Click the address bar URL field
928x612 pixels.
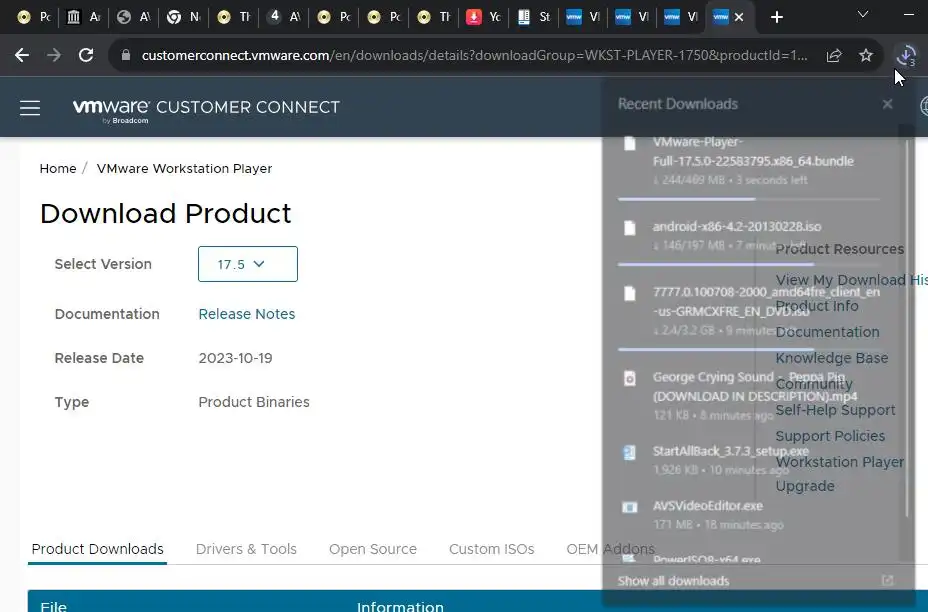[x=474, y=56]
